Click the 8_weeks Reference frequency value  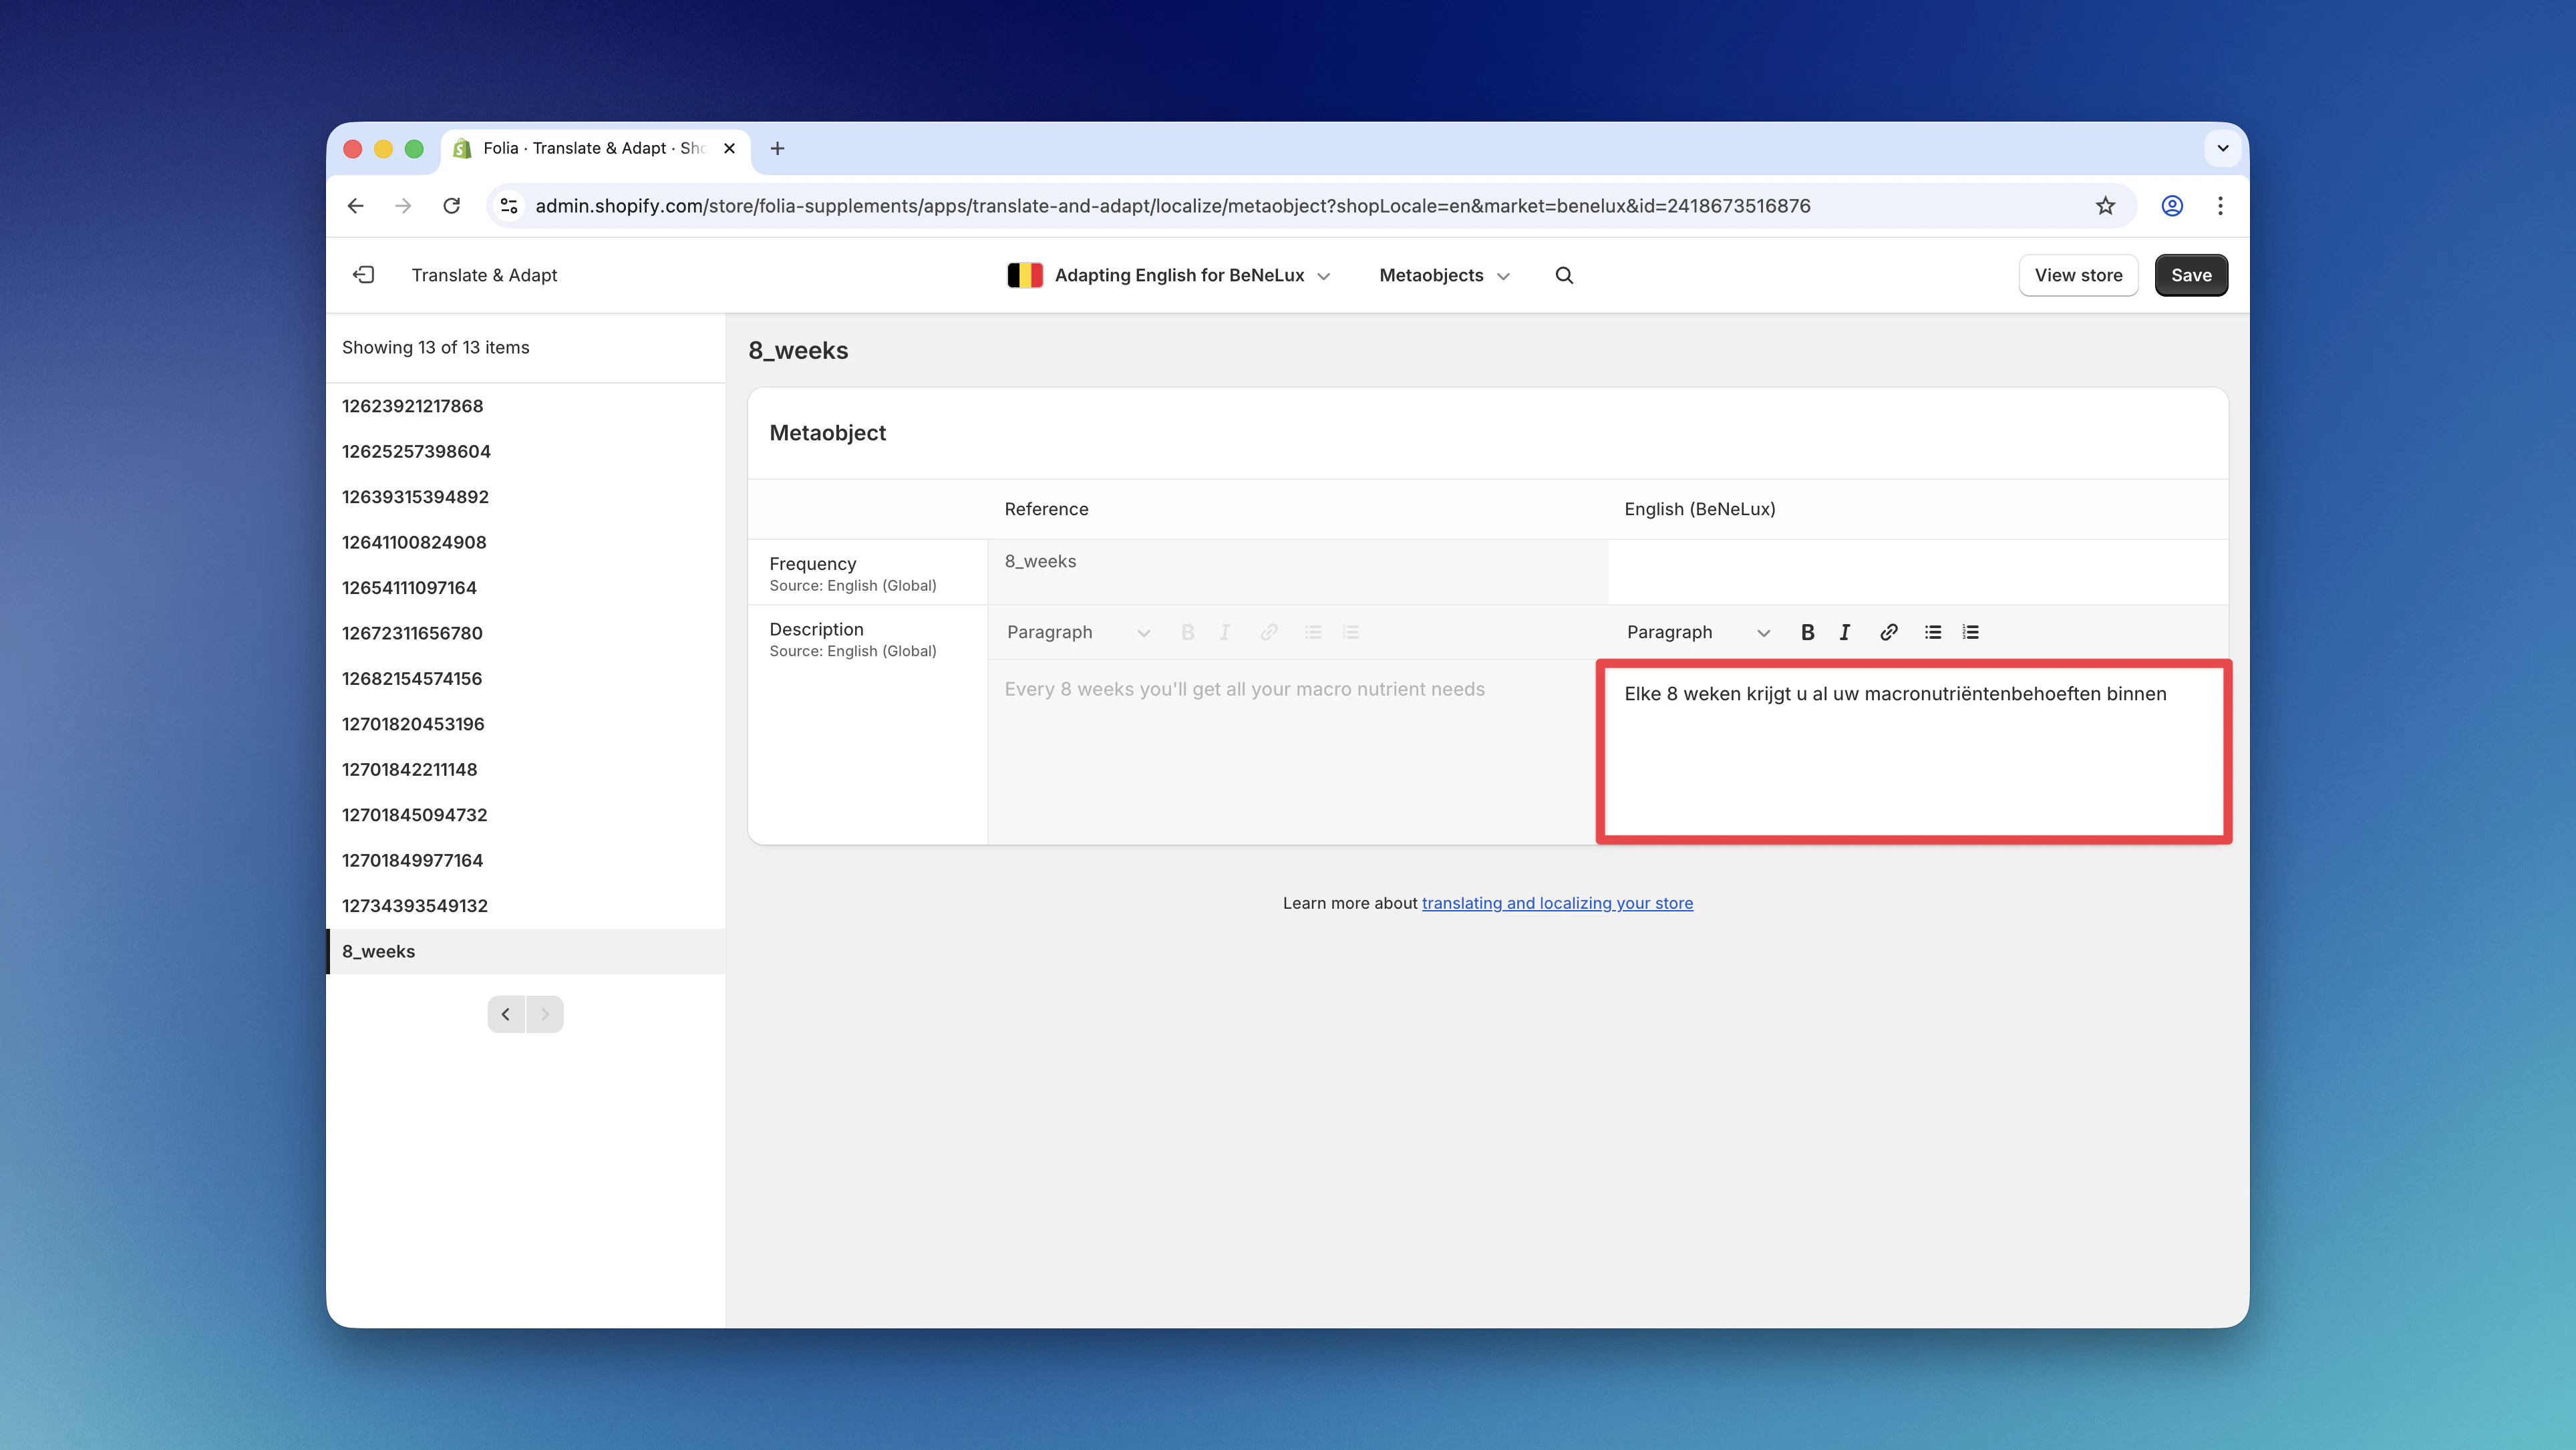(1040, 562)
